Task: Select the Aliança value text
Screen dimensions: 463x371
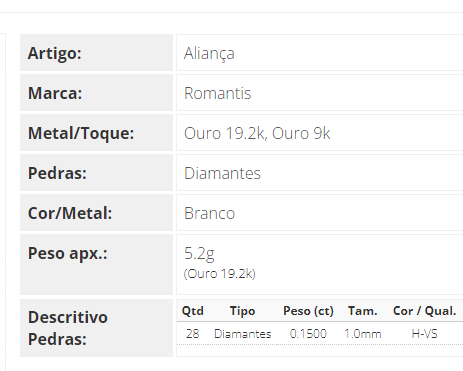Action: click(209, 54)
